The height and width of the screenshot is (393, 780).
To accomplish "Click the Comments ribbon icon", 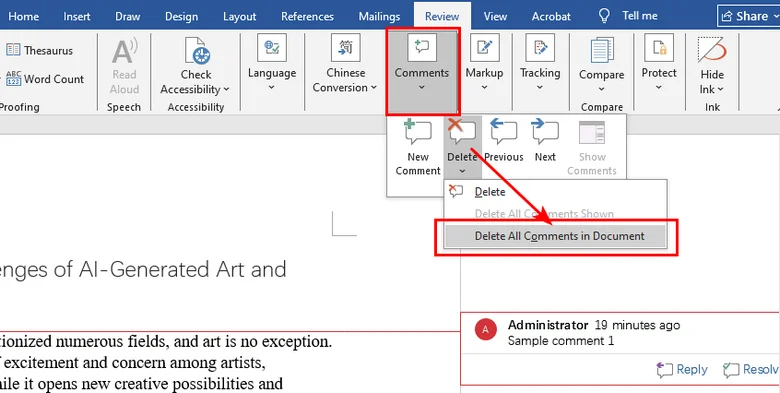I will 421,48.
